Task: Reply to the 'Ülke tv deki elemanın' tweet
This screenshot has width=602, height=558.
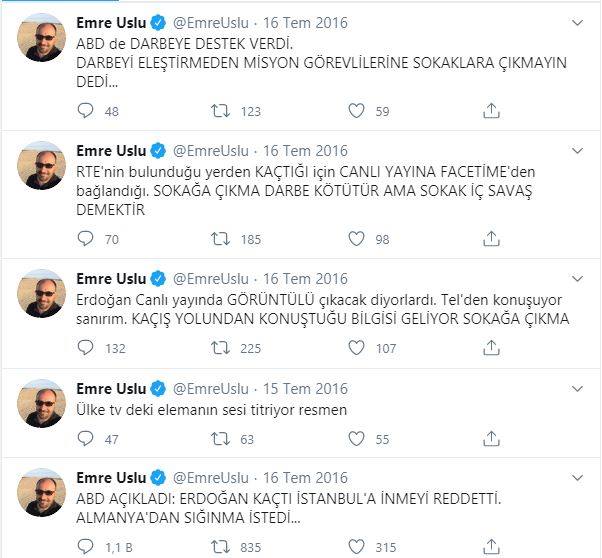Action: coord(85,439)
